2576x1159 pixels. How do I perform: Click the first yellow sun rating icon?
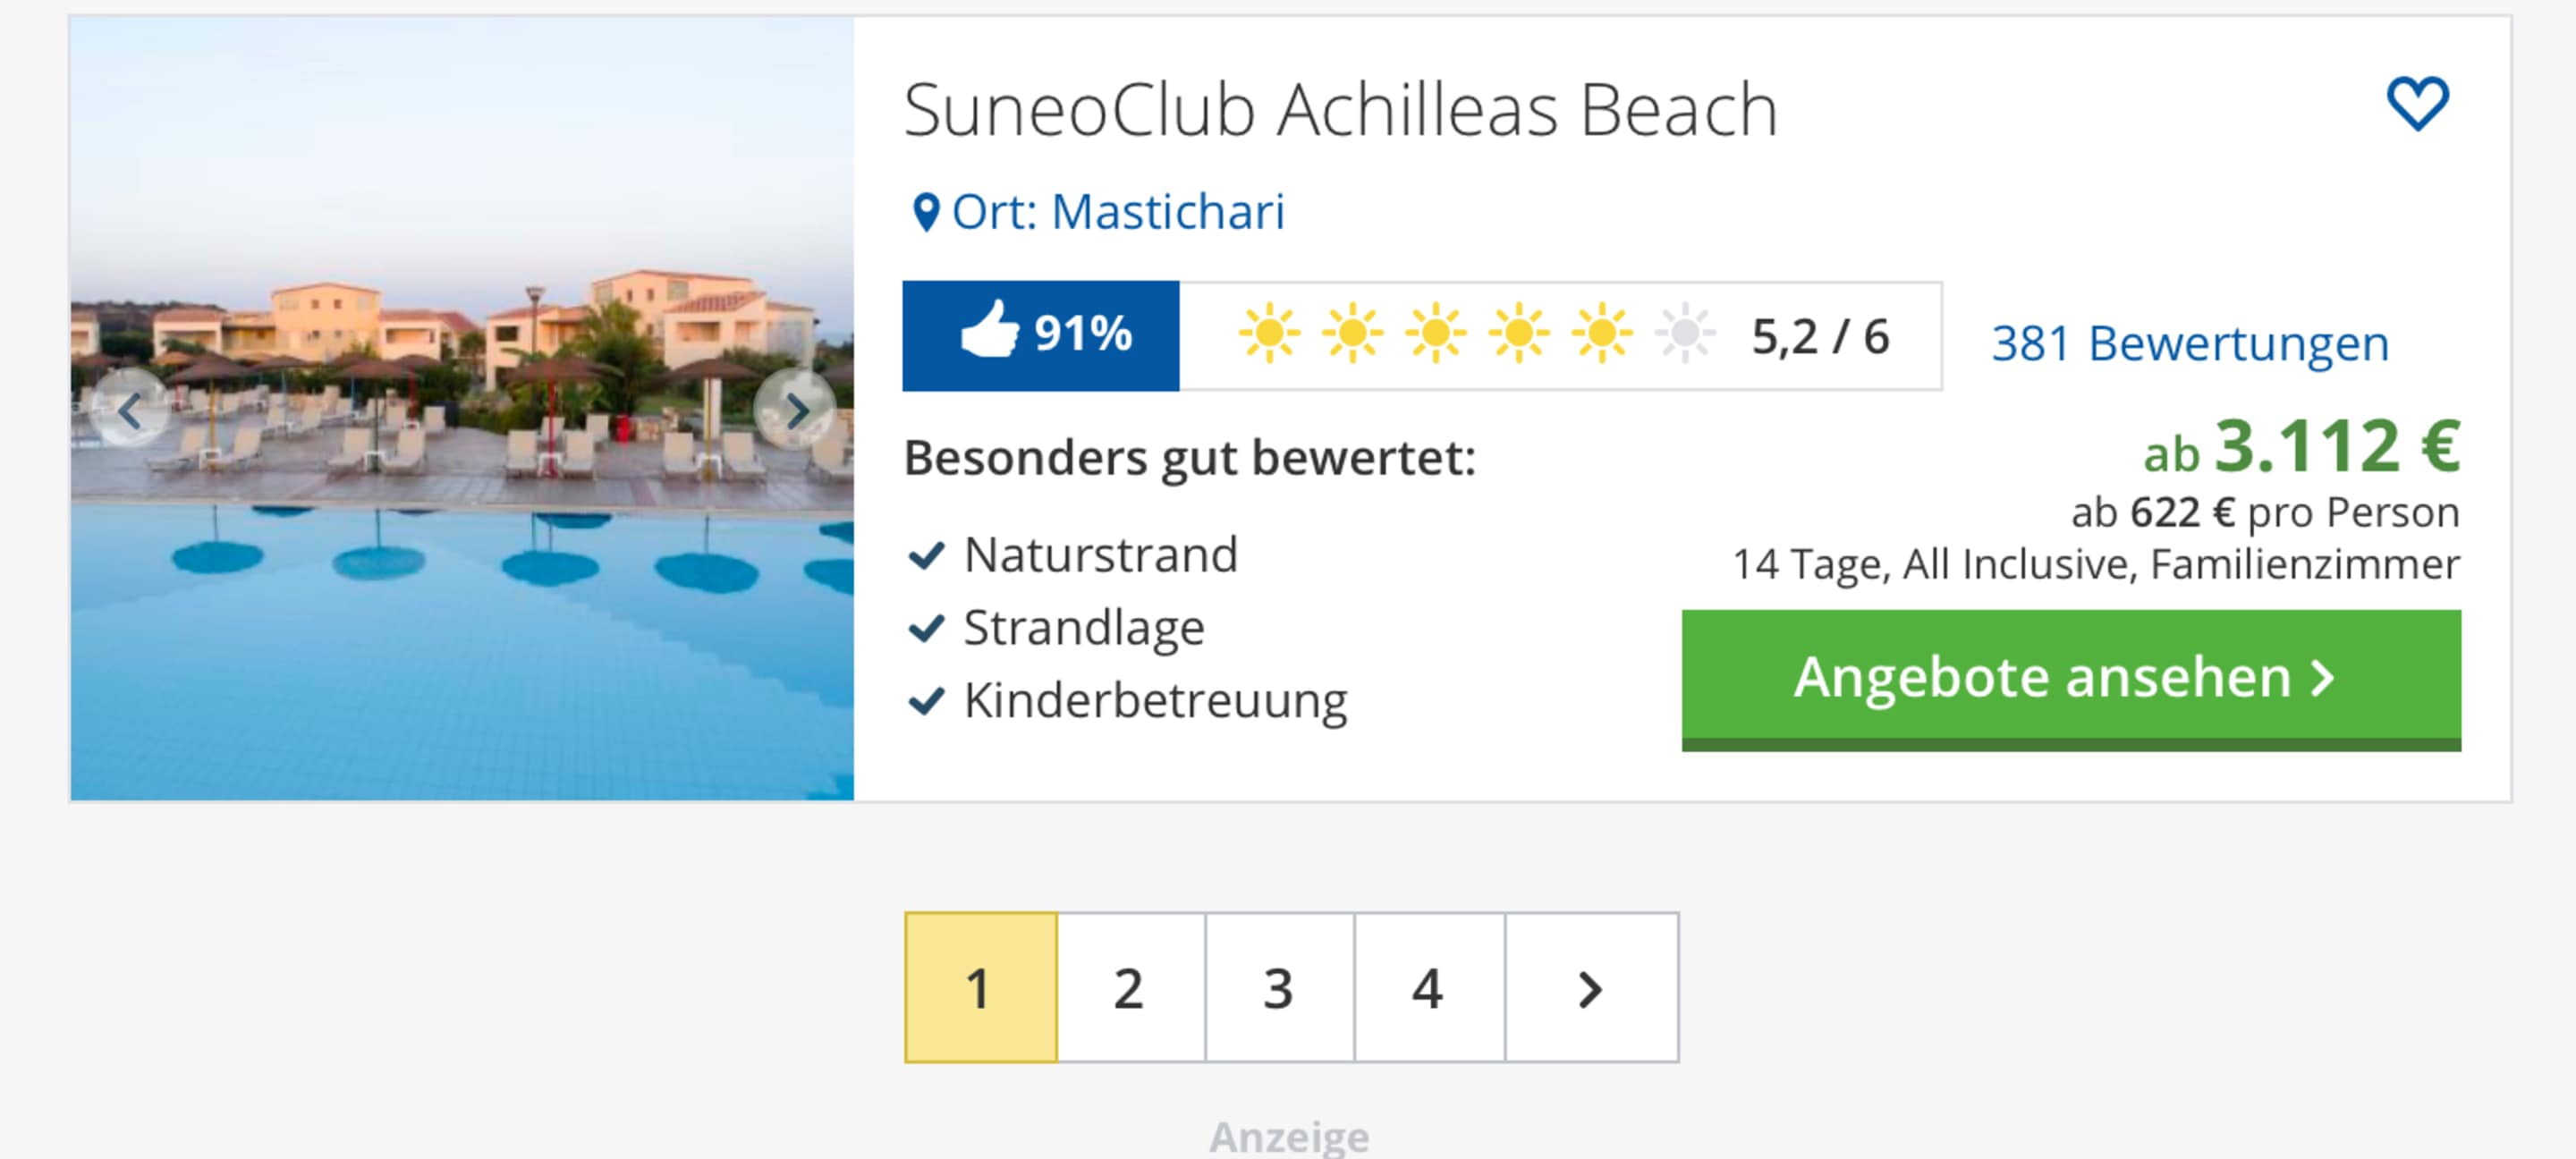coord(1269,333)
